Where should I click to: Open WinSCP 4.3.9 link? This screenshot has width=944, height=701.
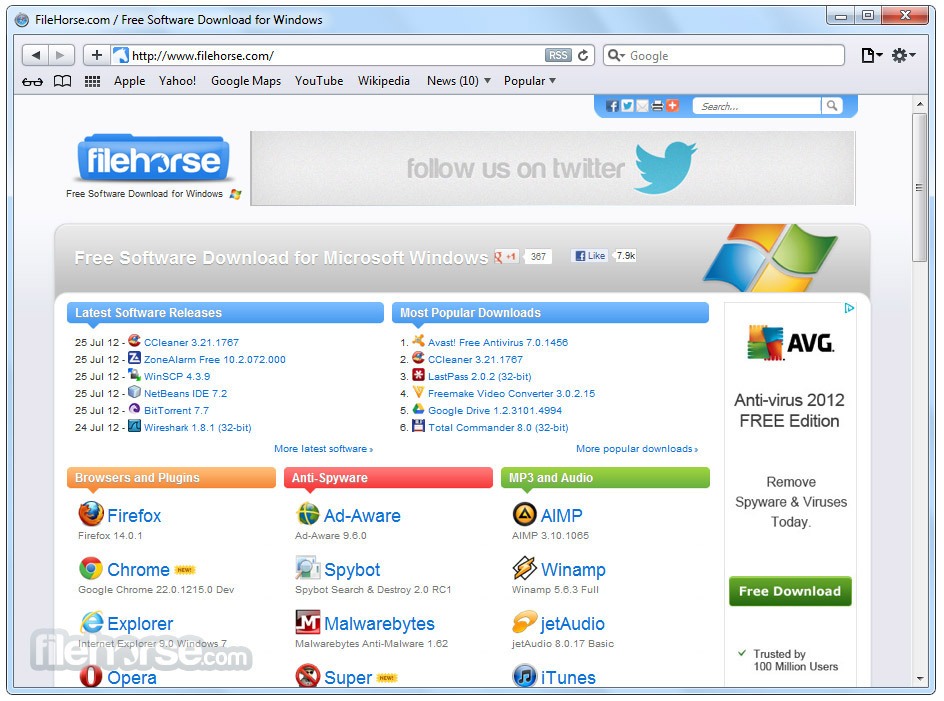coord(177,376)
